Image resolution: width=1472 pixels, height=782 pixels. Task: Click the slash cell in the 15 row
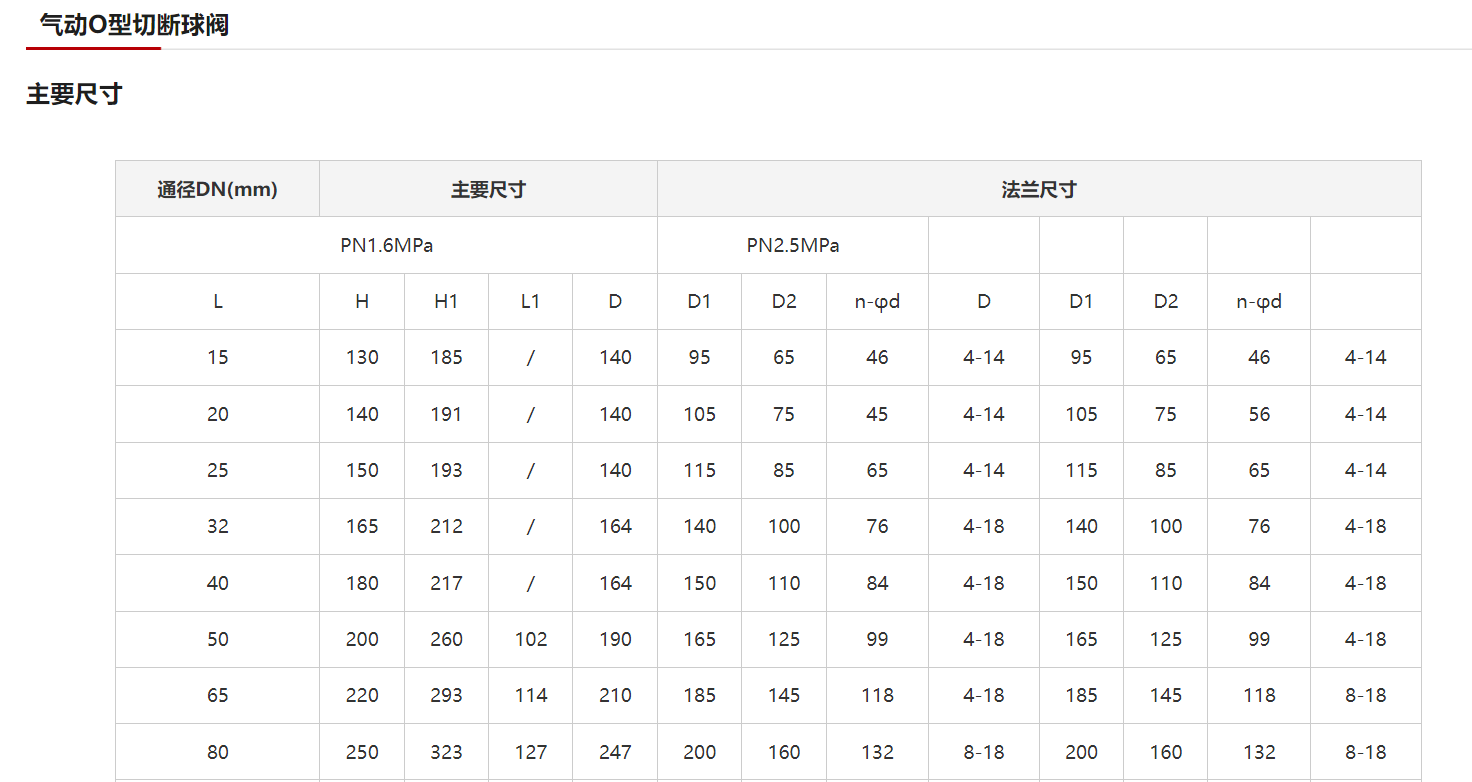coord(530,357)
